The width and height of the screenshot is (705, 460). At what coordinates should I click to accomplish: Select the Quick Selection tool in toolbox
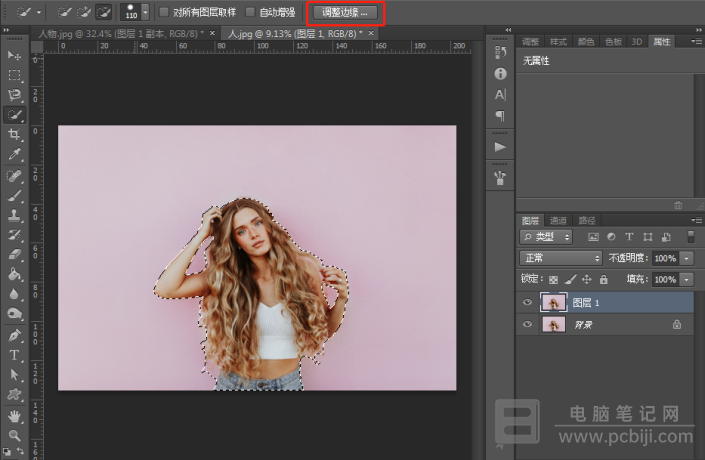14,115
